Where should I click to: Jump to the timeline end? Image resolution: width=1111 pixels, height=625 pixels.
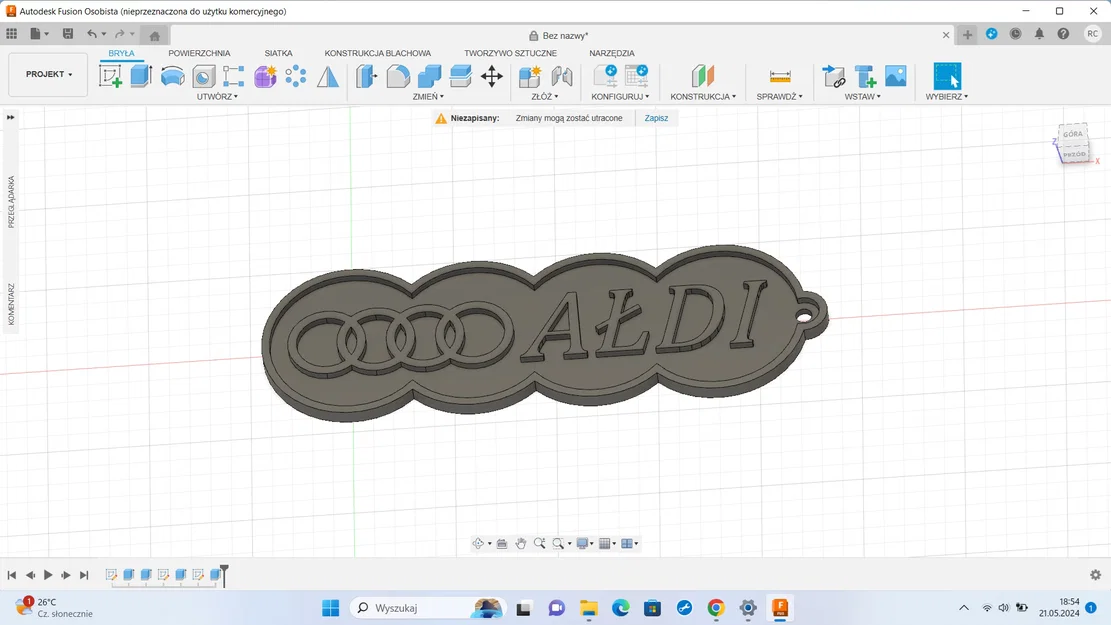tap(84, 575)
